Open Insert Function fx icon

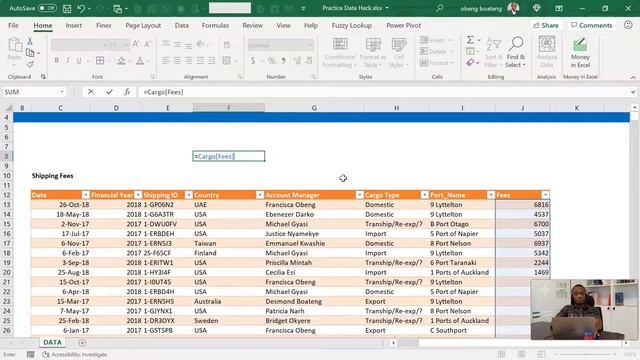pyautogui.click(x=127, y=92)
